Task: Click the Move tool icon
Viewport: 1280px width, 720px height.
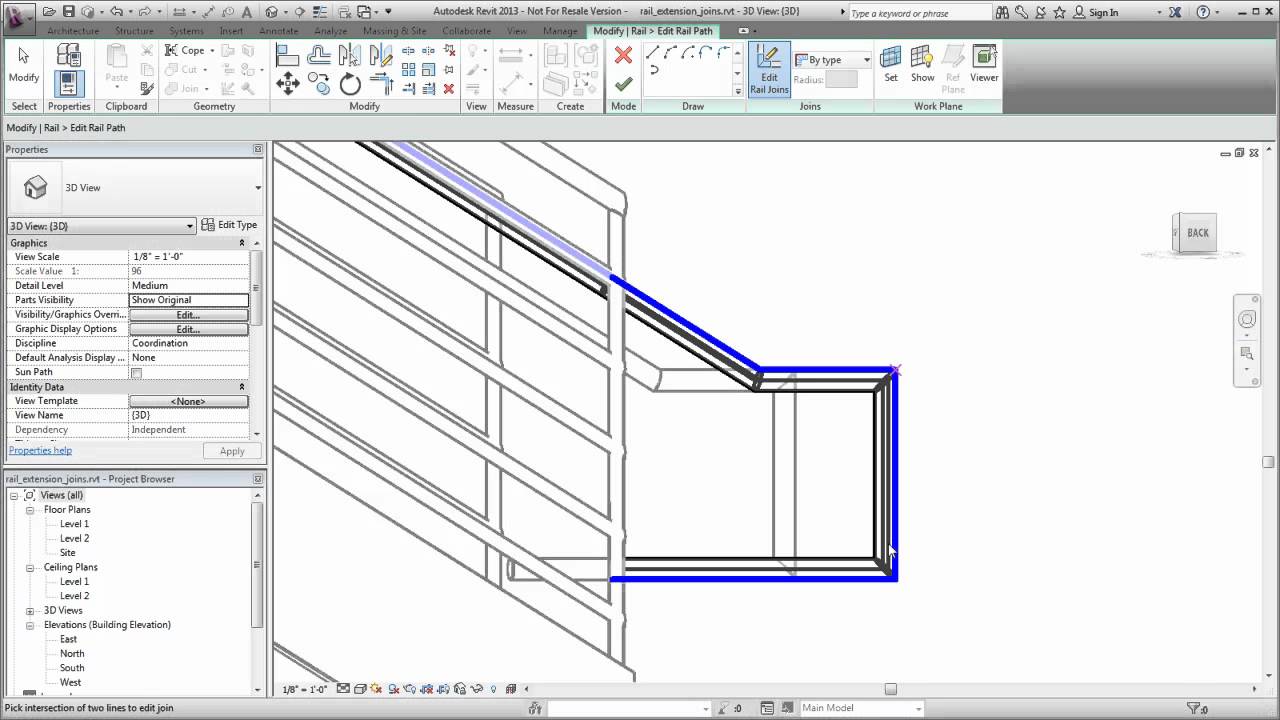Action: [x=288, y=84]
